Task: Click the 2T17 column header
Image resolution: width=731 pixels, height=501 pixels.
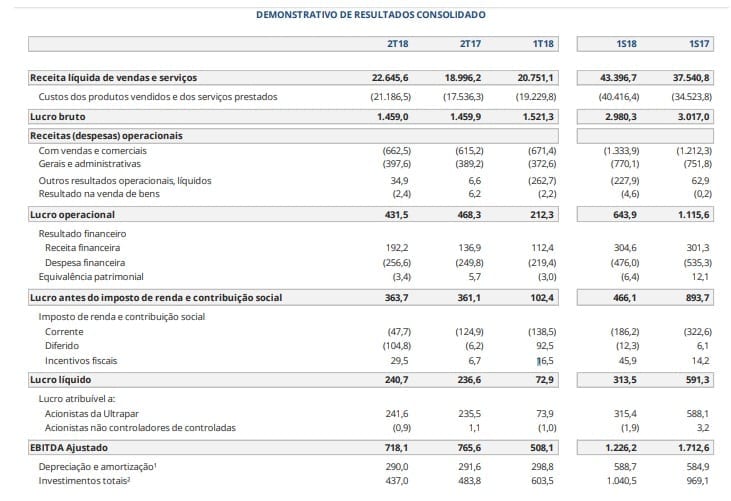Action: 470,44
